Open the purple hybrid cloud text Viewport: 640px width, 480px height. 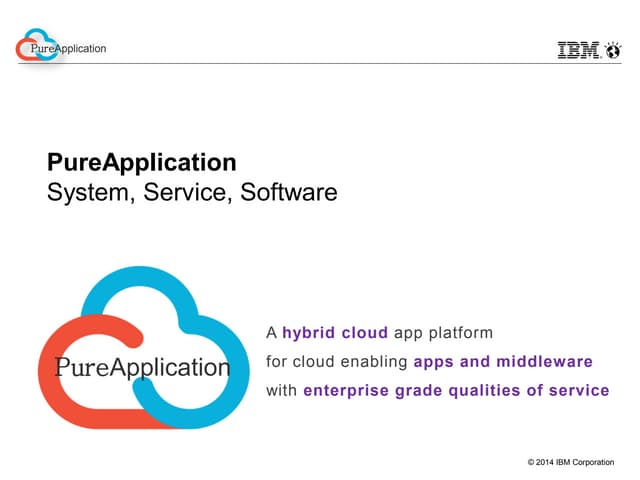335,332
